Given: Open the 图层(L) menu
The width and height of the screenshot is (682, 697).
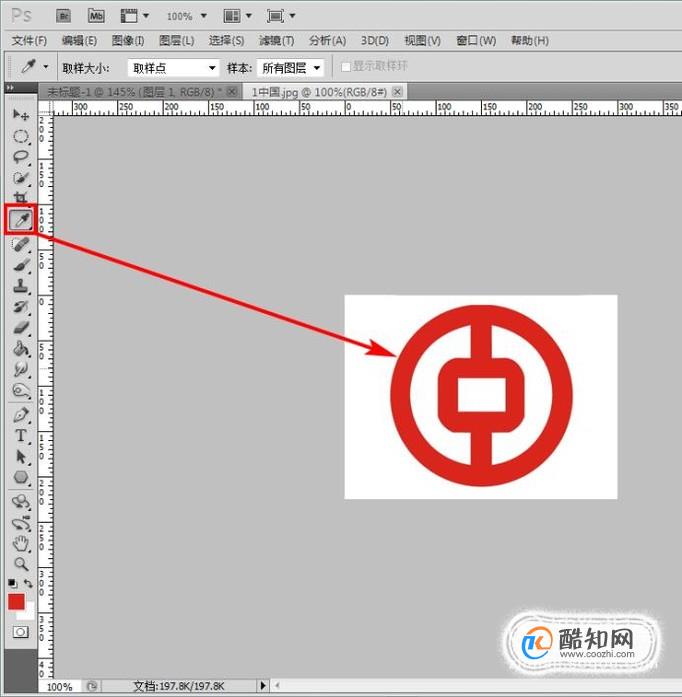Looking at the screenshot, I should click(177, 41).
